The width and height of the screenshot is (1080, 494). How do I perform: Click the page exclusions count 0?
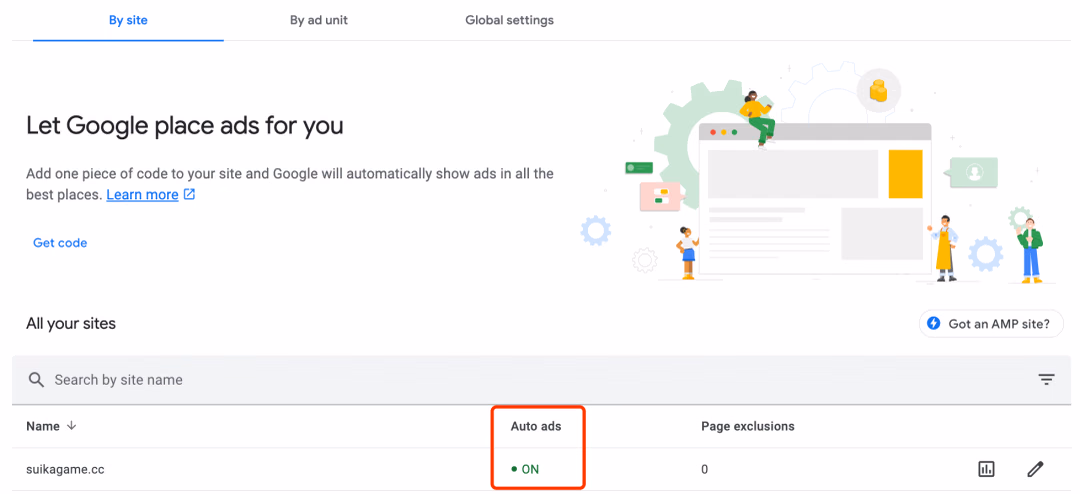705,470
